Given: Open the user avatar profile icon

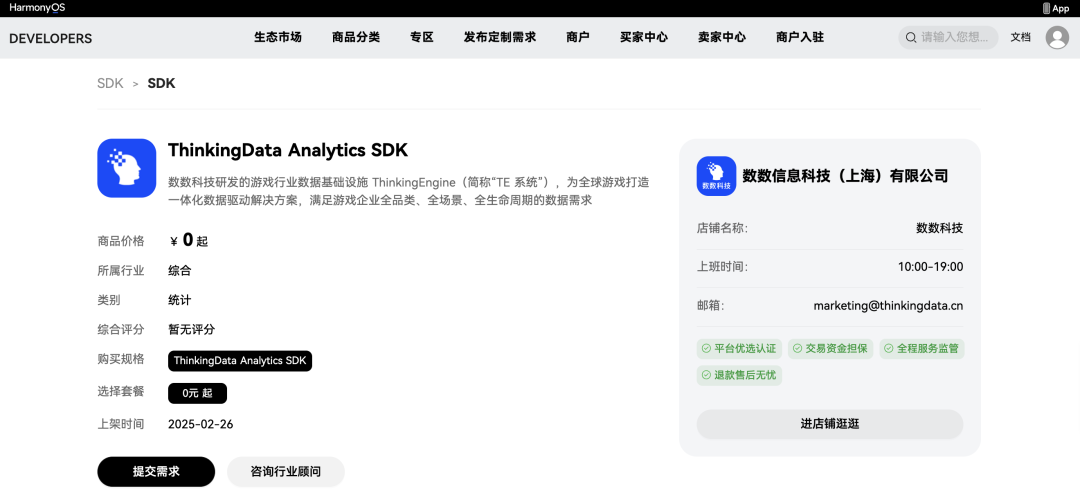Looking at the screenshot, I should tap(1057, 37).
